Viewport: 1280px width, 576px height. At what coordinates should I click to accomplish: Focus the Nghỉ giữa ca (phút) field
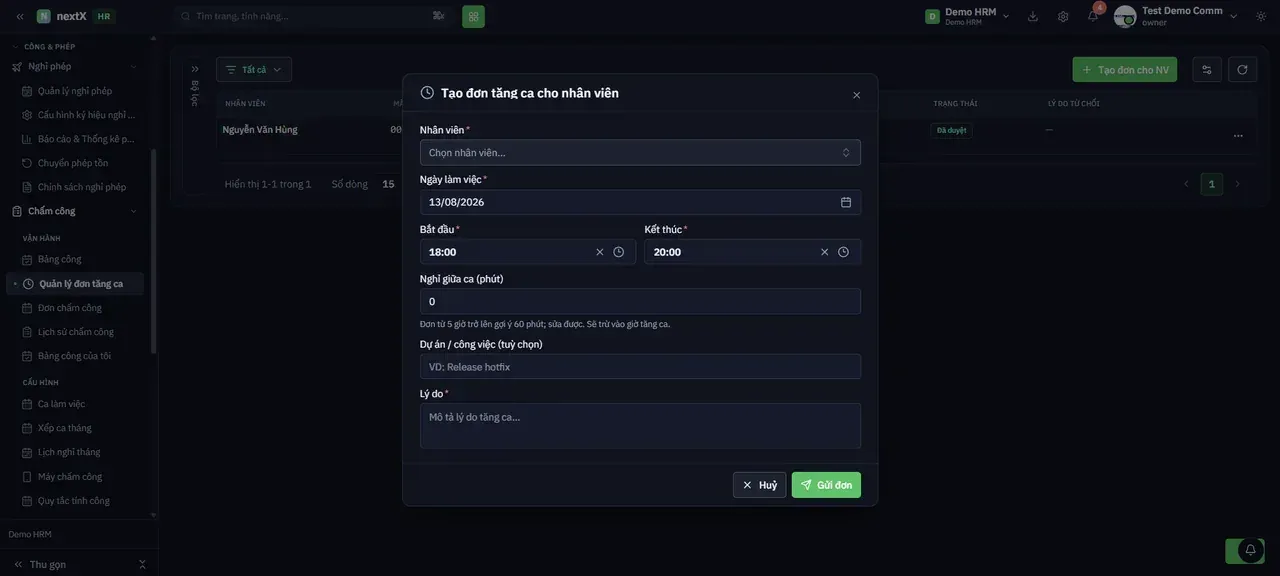click(640, 302)
